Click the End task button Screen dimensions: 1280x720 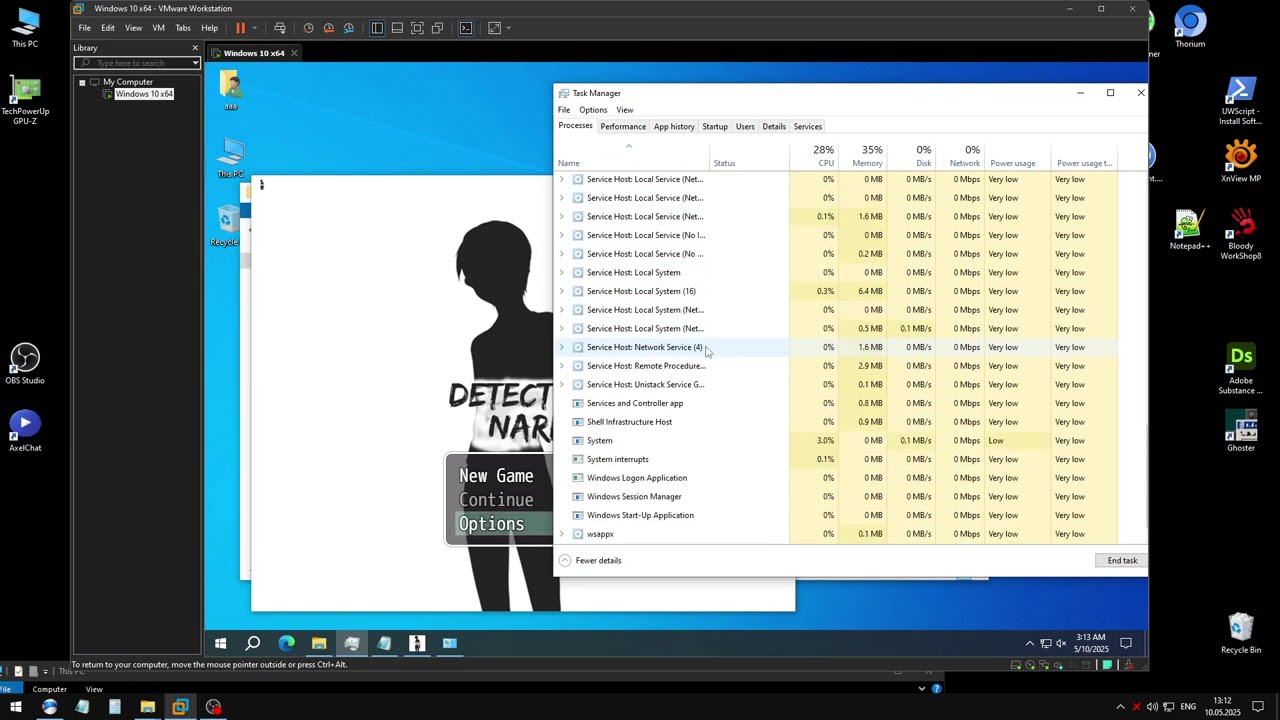point(1122,560)
